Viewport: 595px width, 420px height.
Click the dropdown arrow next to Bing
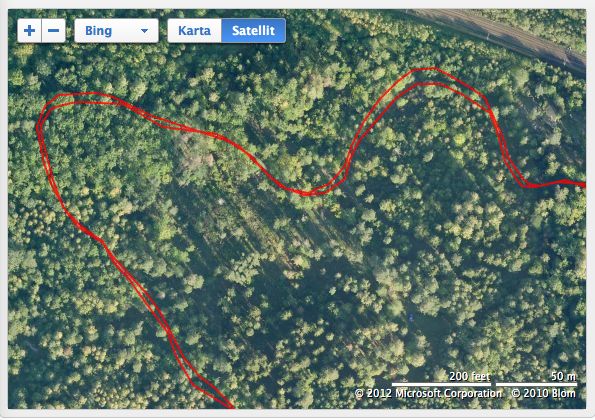[x=144, y=31]
